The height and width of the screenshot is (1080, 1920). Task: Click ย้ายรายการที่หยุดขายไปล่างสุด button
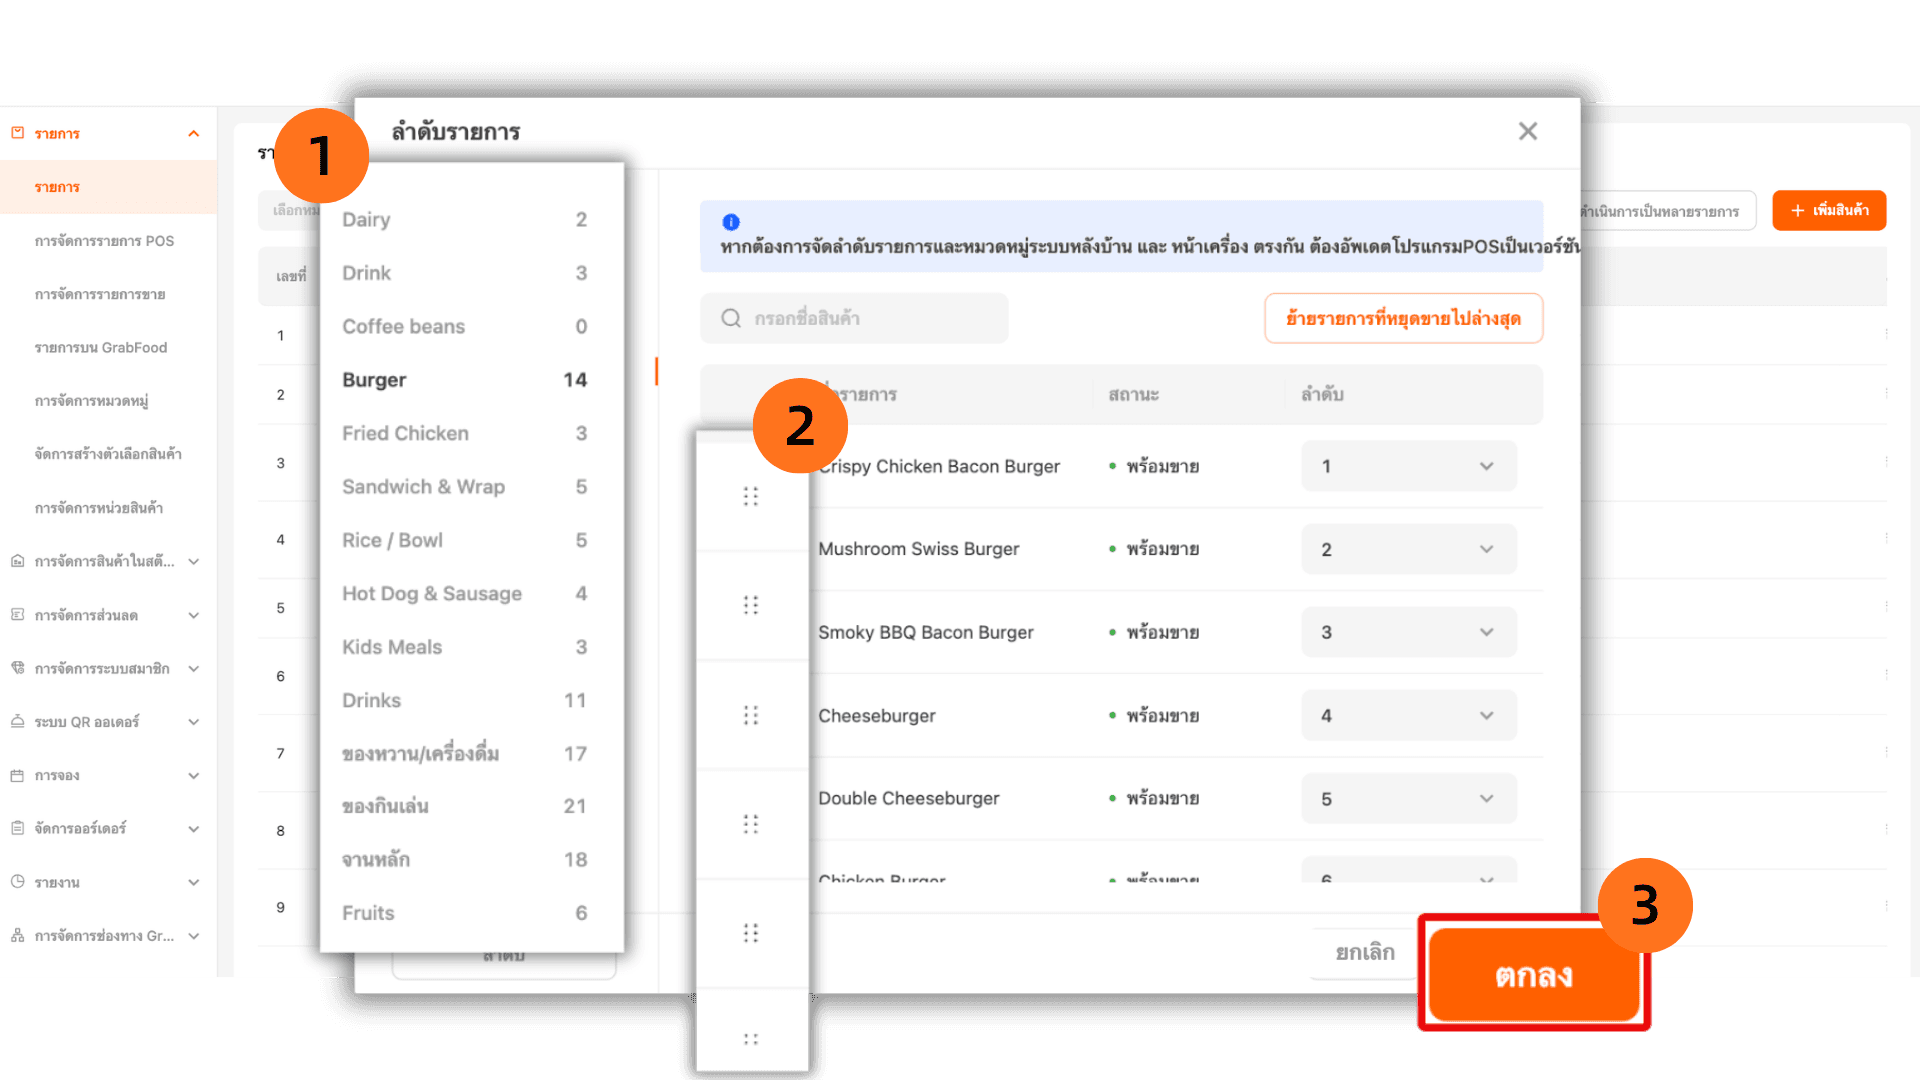(x=1403, y=318)
